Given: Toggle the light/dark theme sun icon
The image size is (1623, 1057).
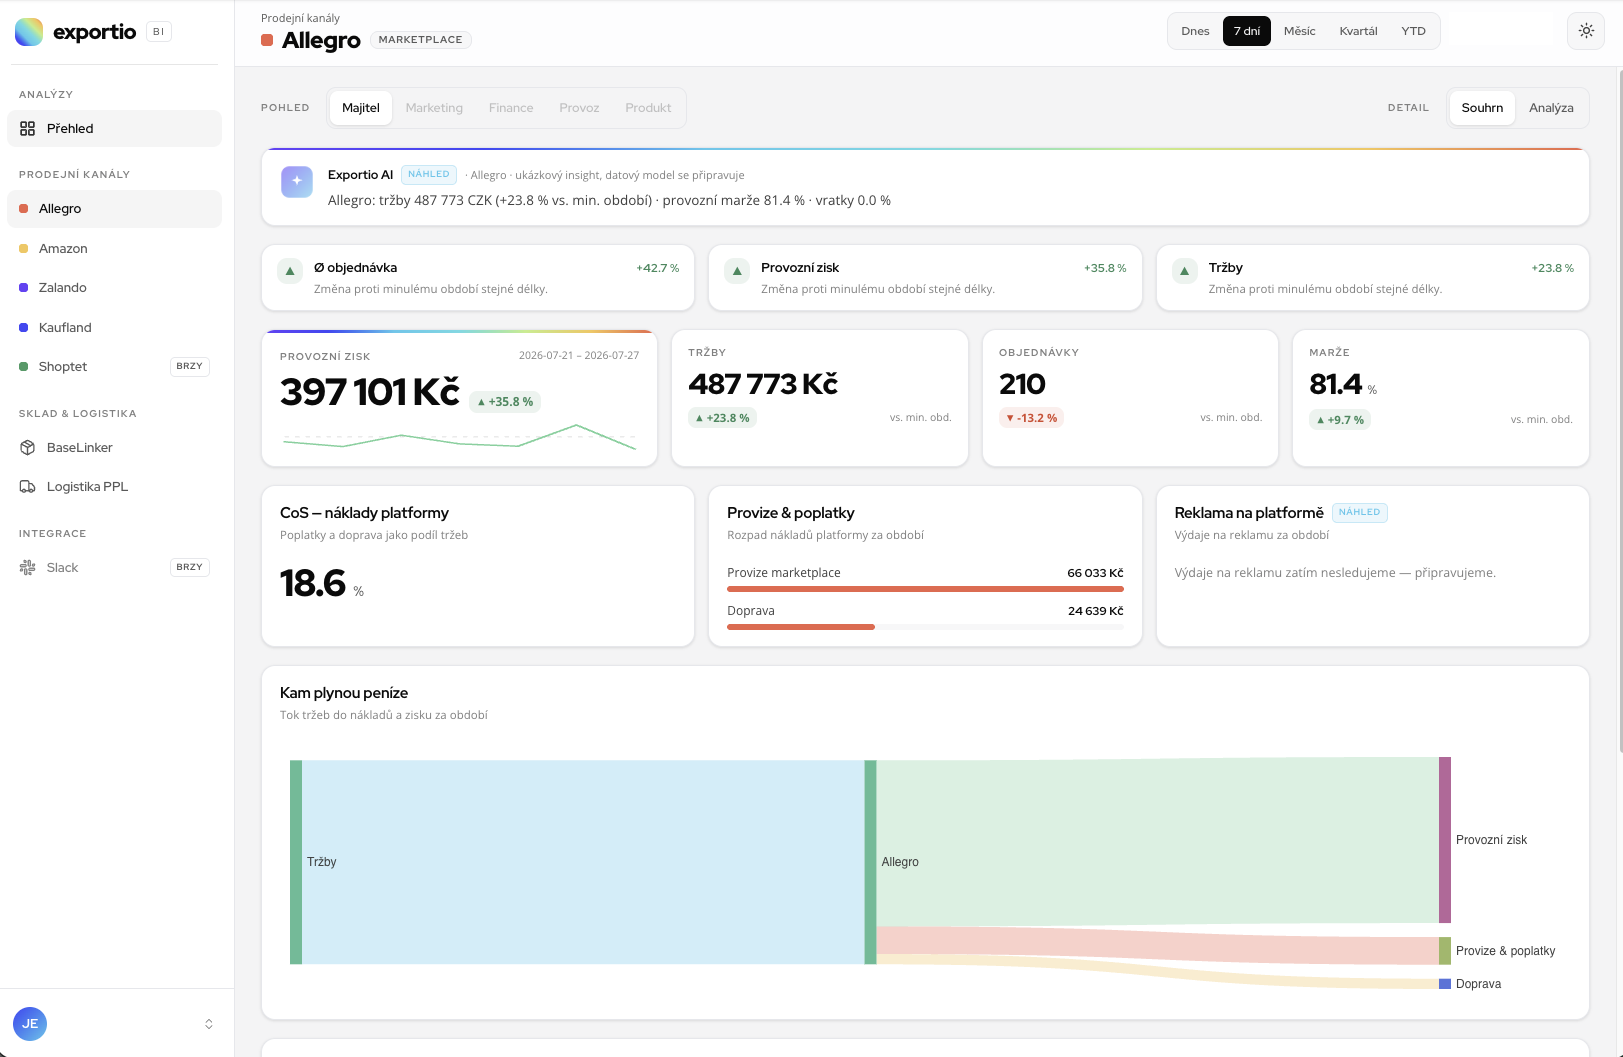Looking at the screenshot, I should (1586, 31).
